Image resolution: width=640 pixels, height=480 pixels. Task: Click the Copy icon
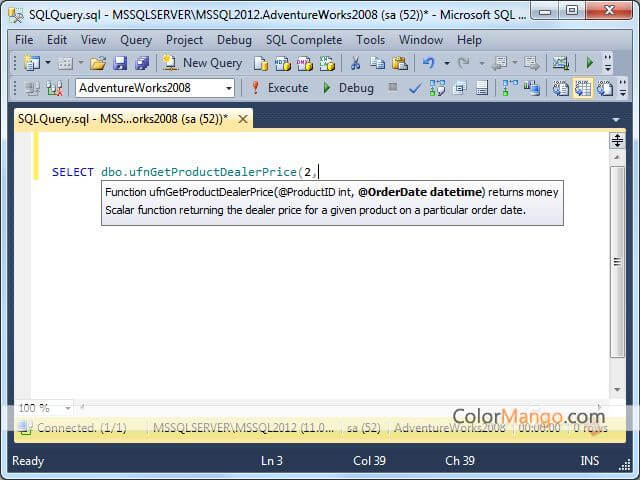coord(378,63)
